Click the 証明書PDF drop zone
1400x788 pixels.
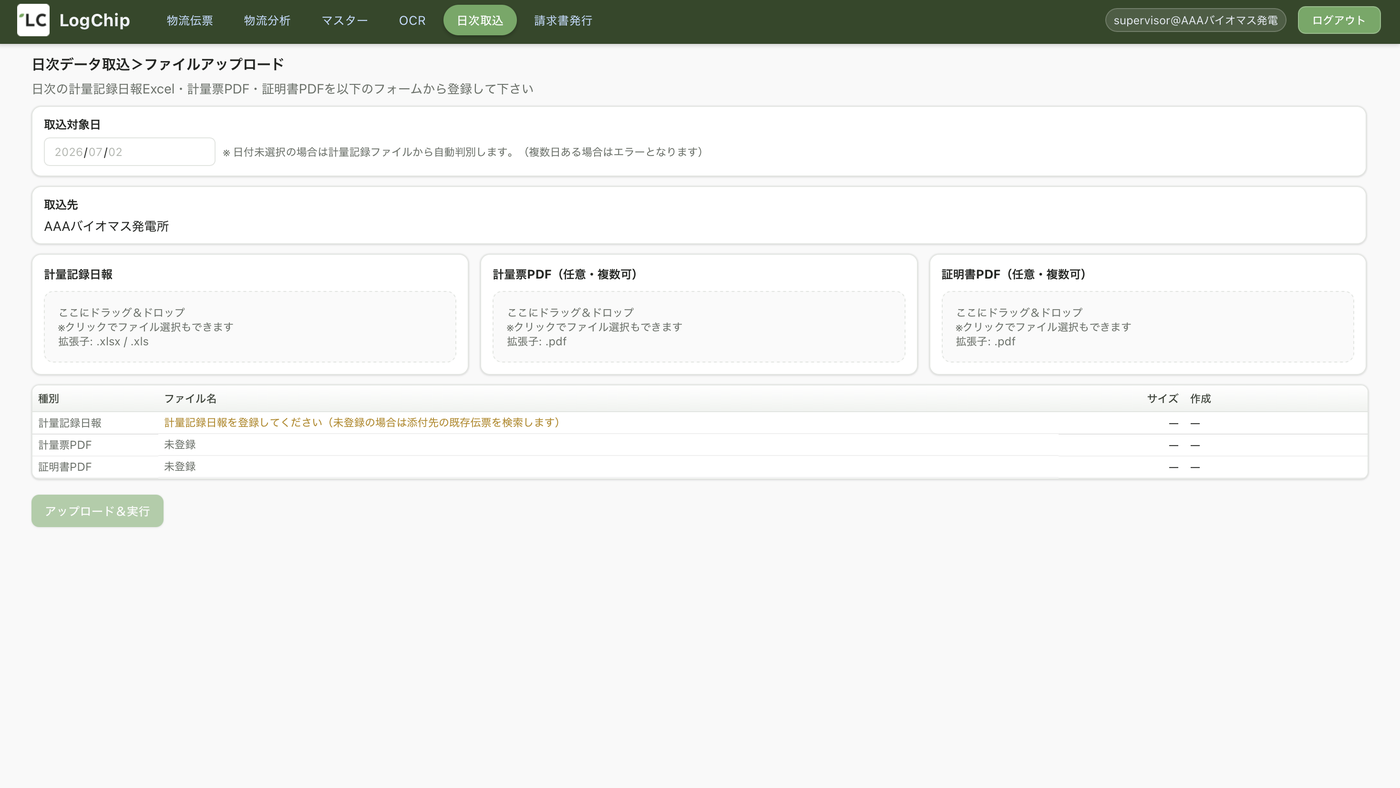[x=1148, y=327]
